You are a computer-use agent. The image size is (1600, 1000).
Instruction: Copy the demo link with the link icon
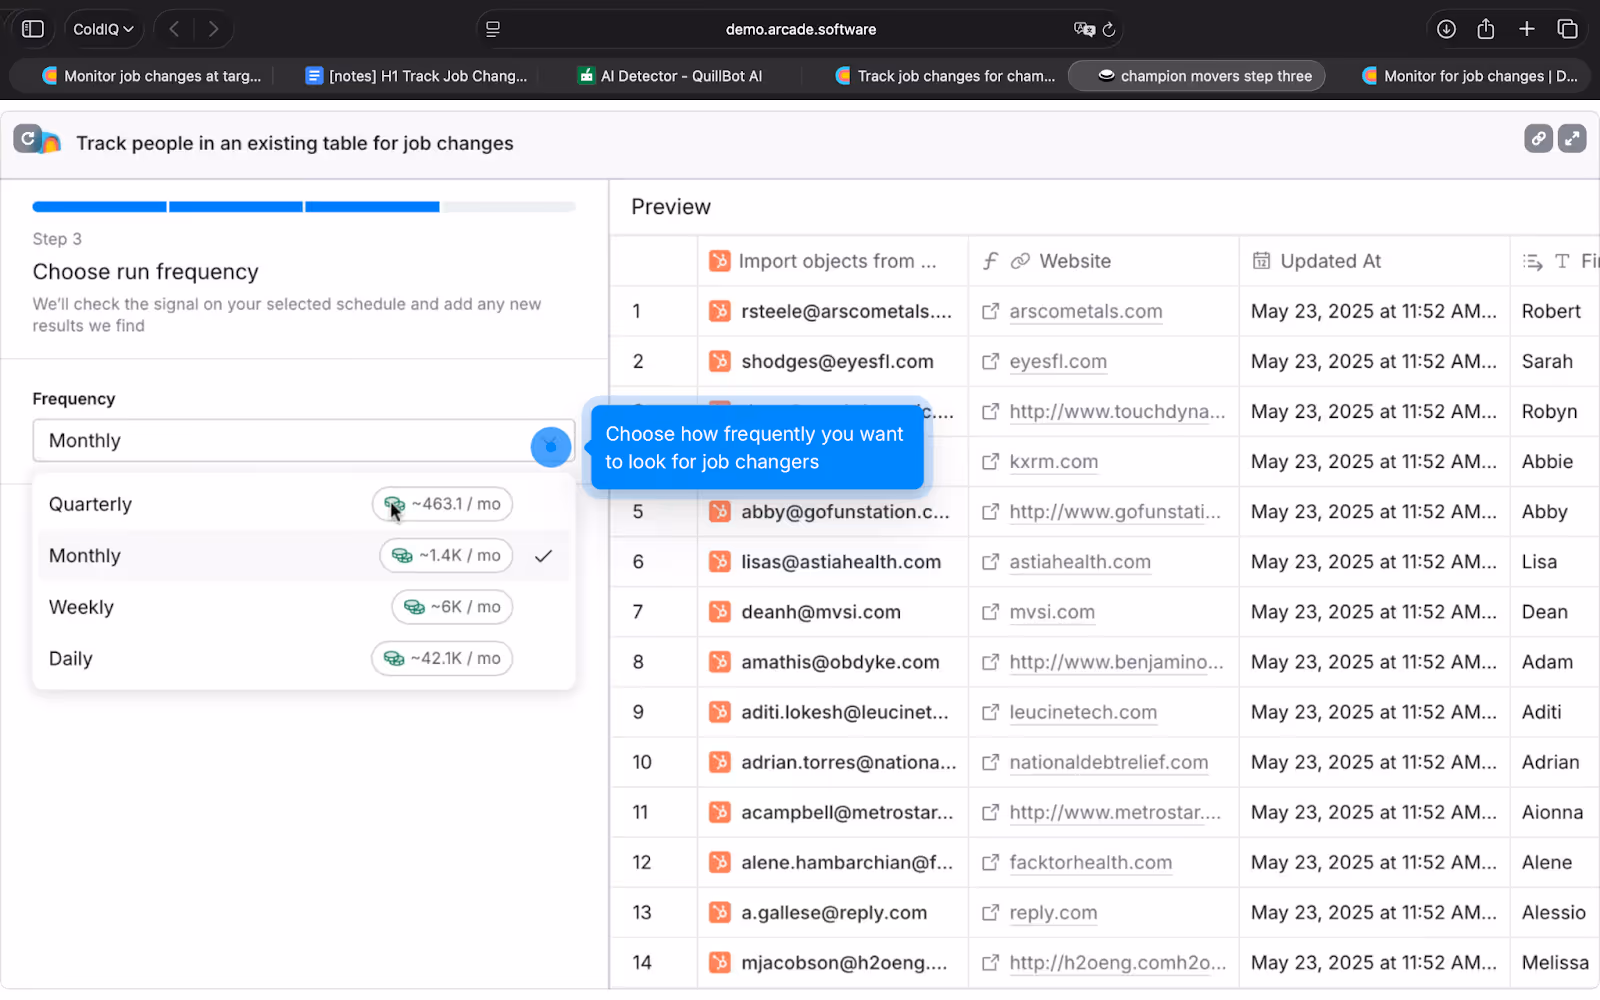pos(1538,139)
